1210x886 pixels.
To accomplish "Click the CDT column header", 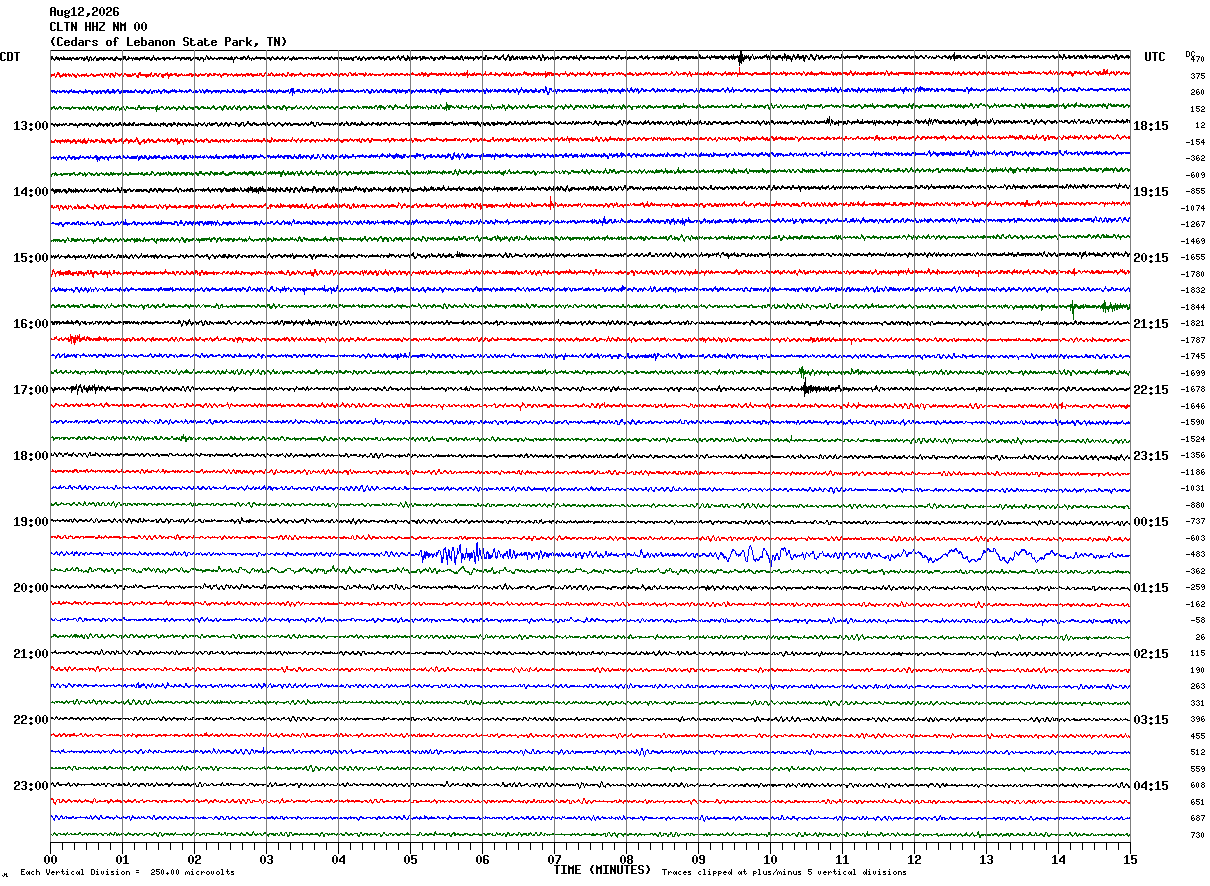I will pos(10,57).
